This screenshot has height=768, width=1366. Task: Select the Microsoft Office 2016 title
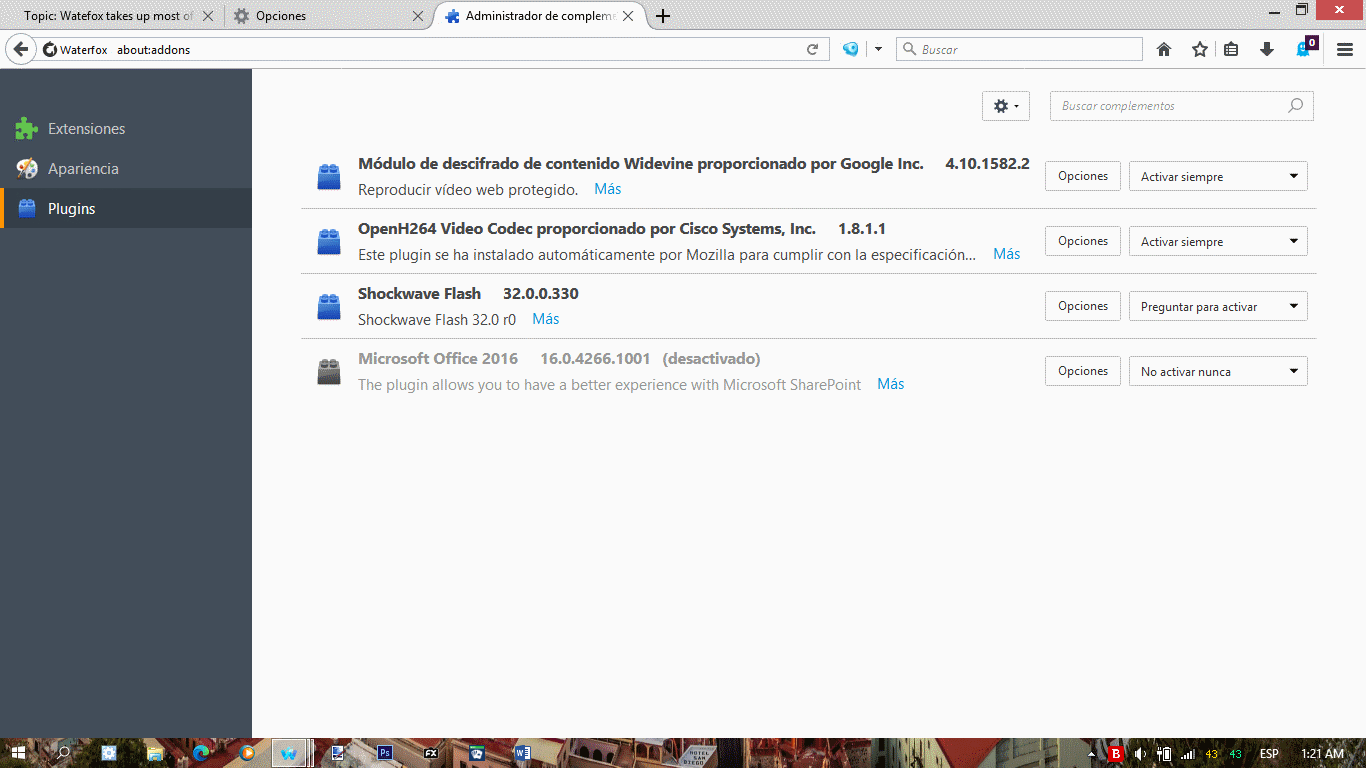click(x=438, y=359)
